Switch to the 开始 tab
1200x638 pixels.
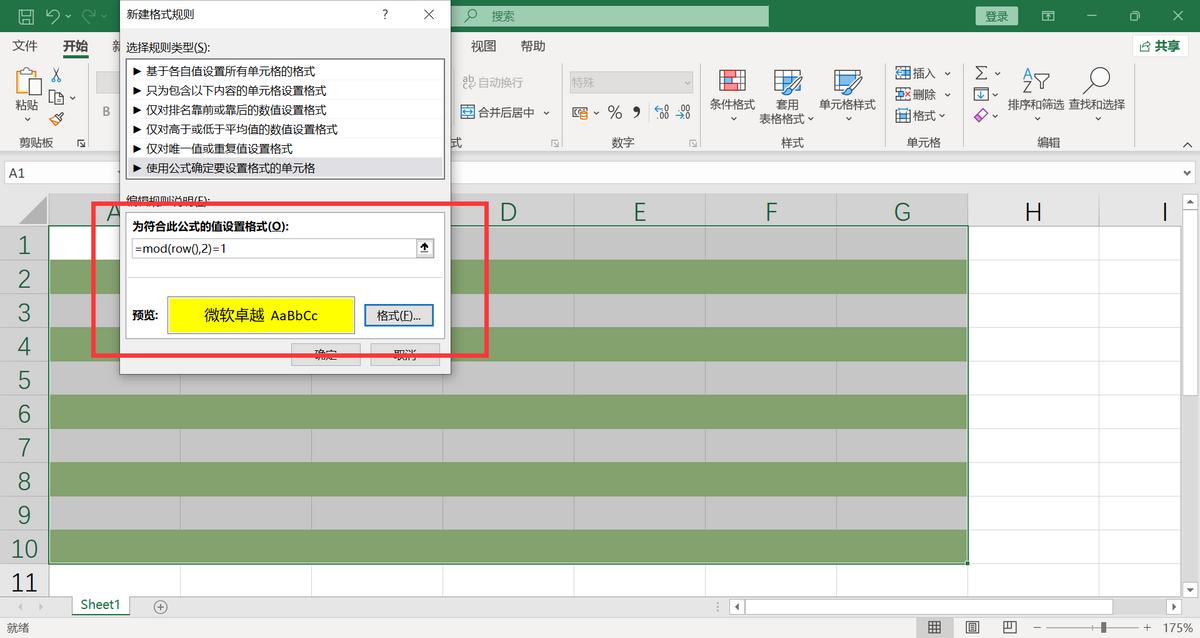[75, 46]
